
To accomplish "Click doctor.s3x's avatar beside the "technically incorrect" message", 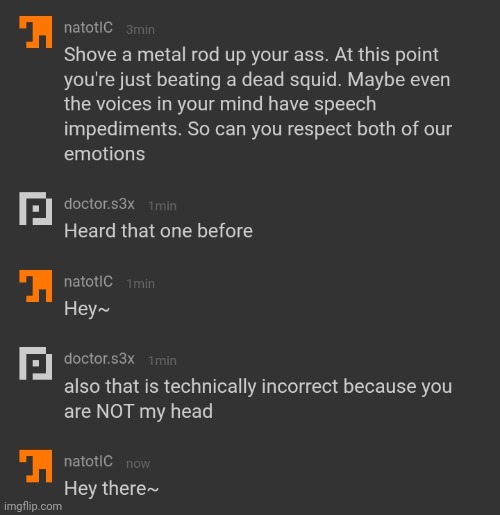I will click(36, 363).
